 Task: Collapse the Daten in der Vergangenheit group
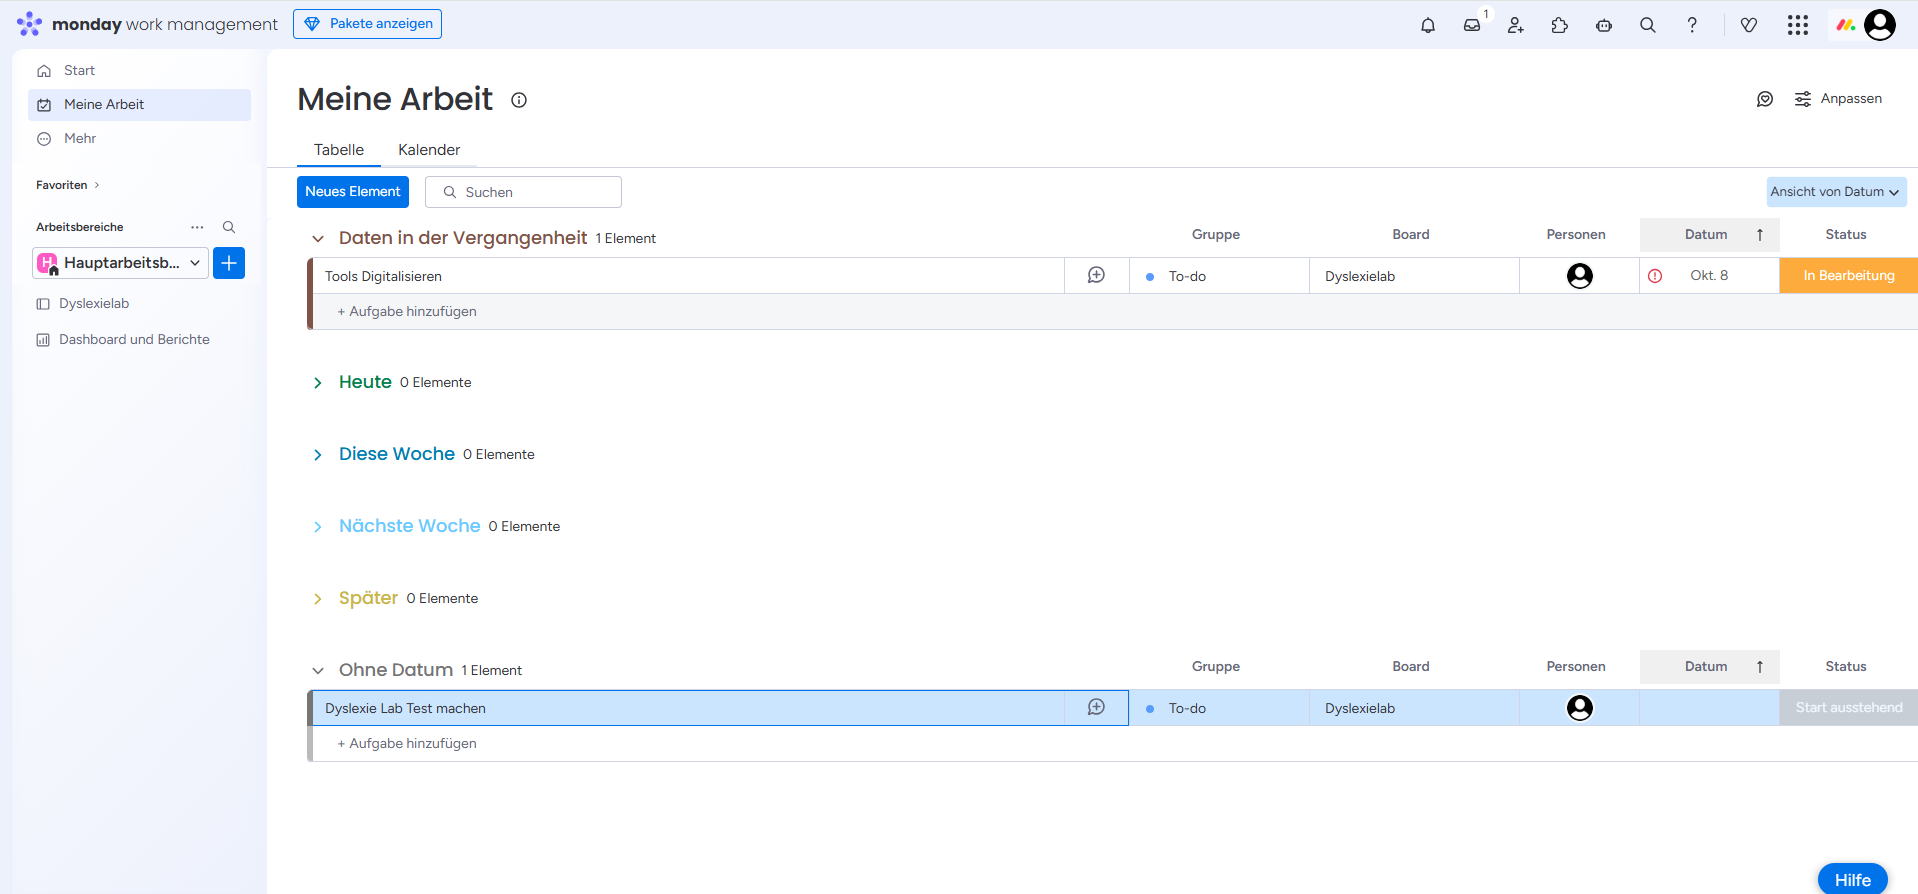click(318, 239)
